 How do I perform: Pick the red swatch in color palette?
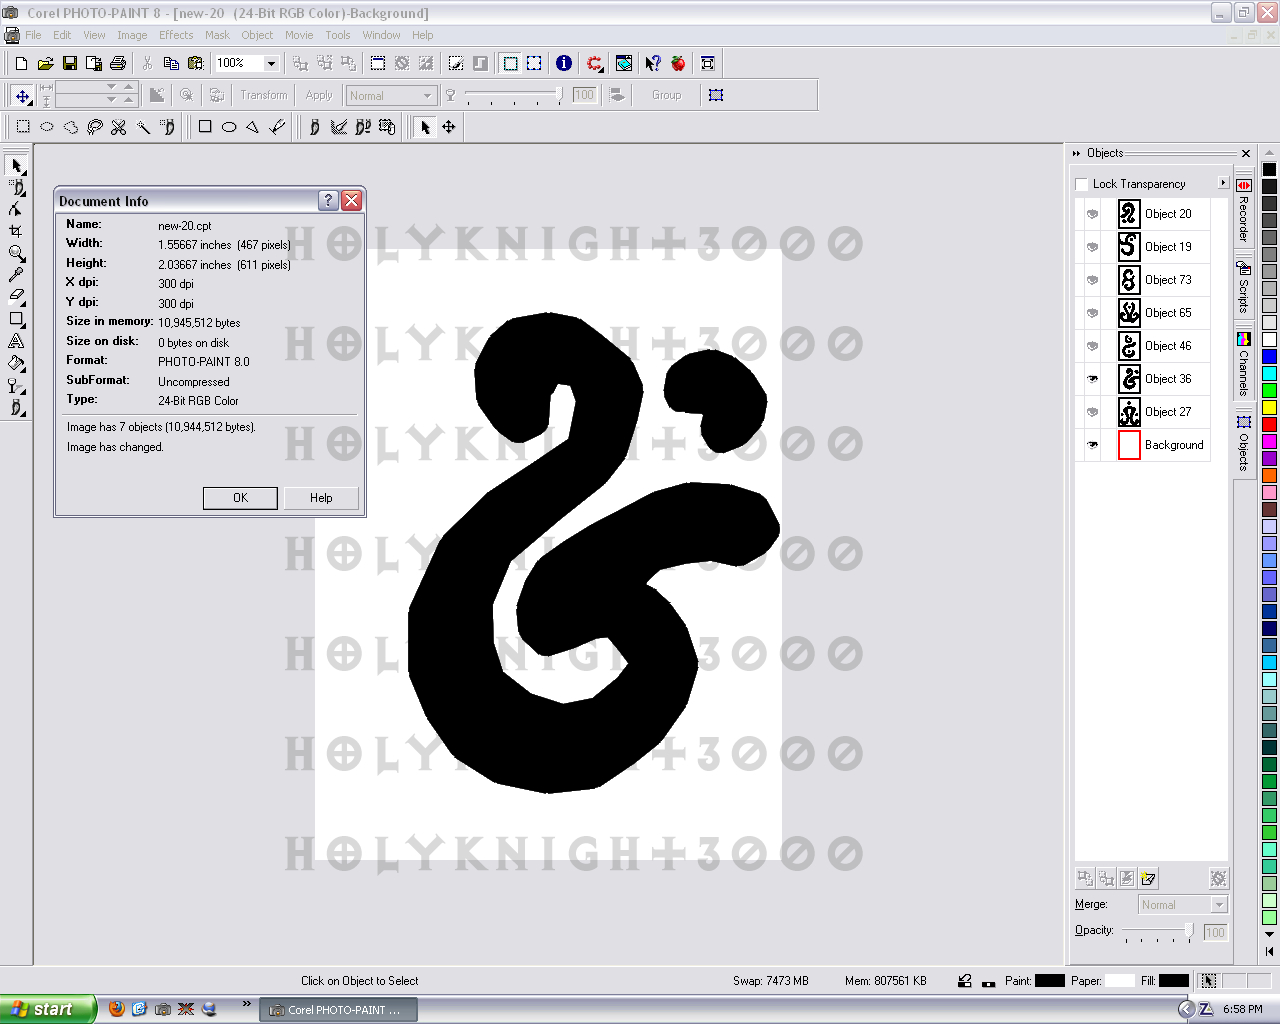pyautogui.click(x=1269, y=424)
